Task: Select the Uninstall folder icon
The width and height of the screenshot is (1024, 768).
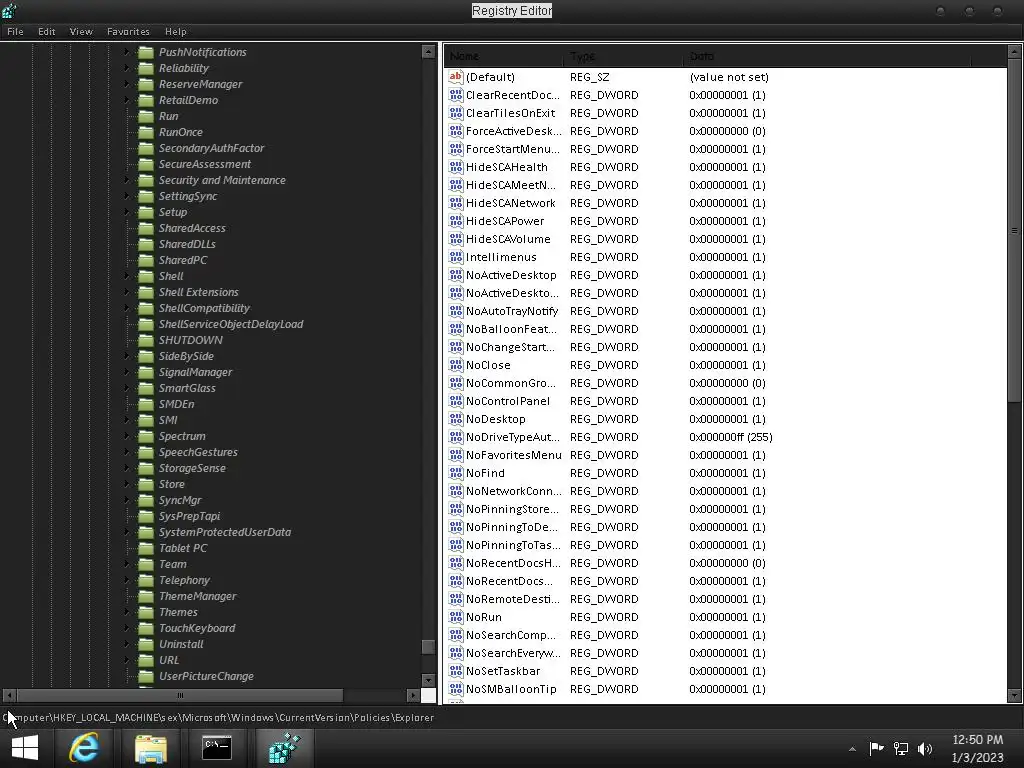Action: point(146,644)
